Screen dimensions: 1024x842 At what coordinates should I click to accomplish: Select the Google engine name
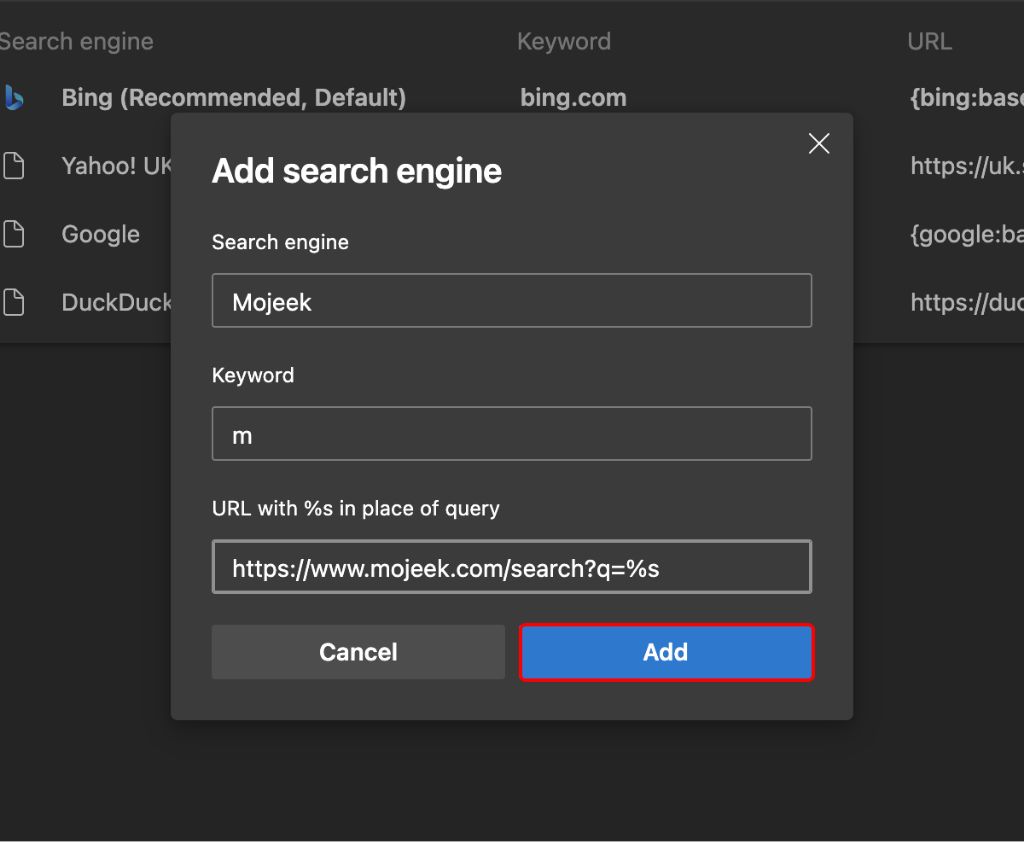click(x=101, y=235)
